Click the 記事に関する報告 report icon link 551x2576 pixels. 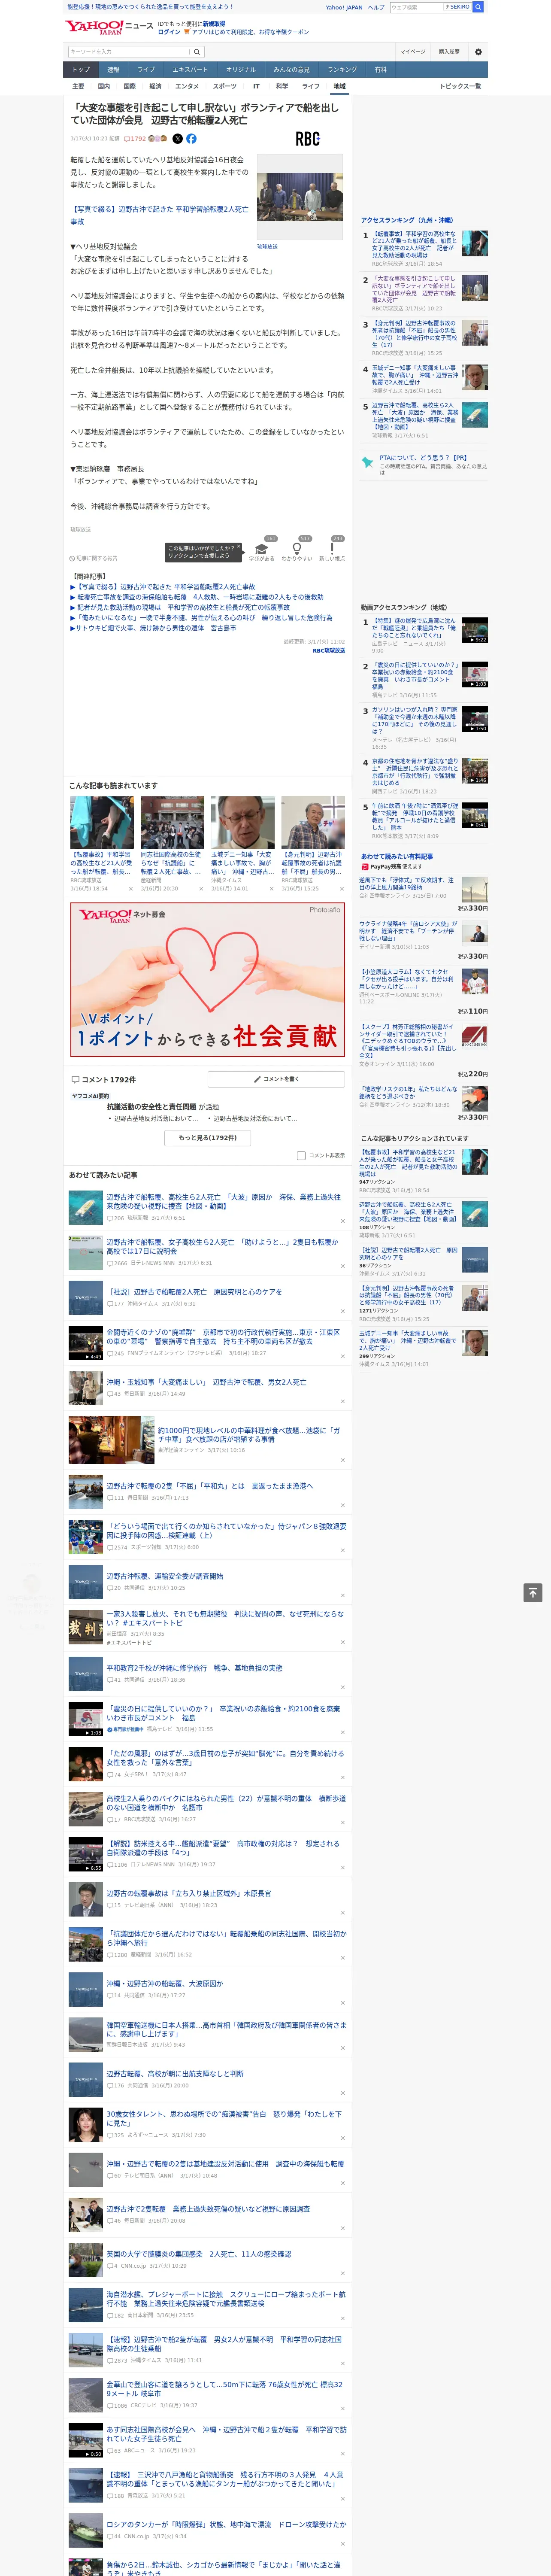94,558
